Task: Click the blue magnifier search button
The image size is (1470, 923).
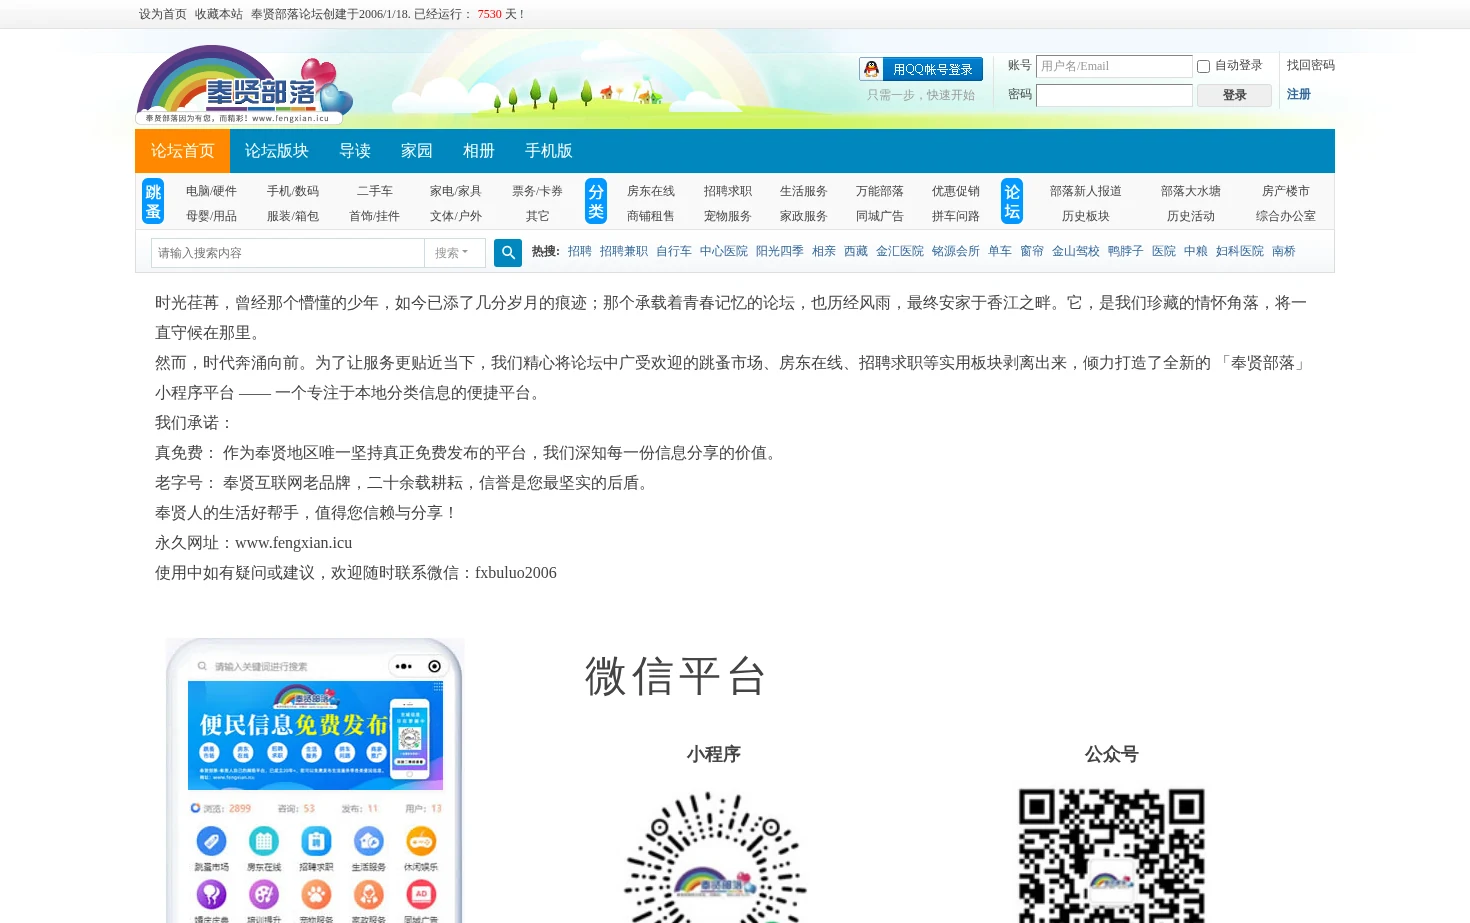Action: 508,253
